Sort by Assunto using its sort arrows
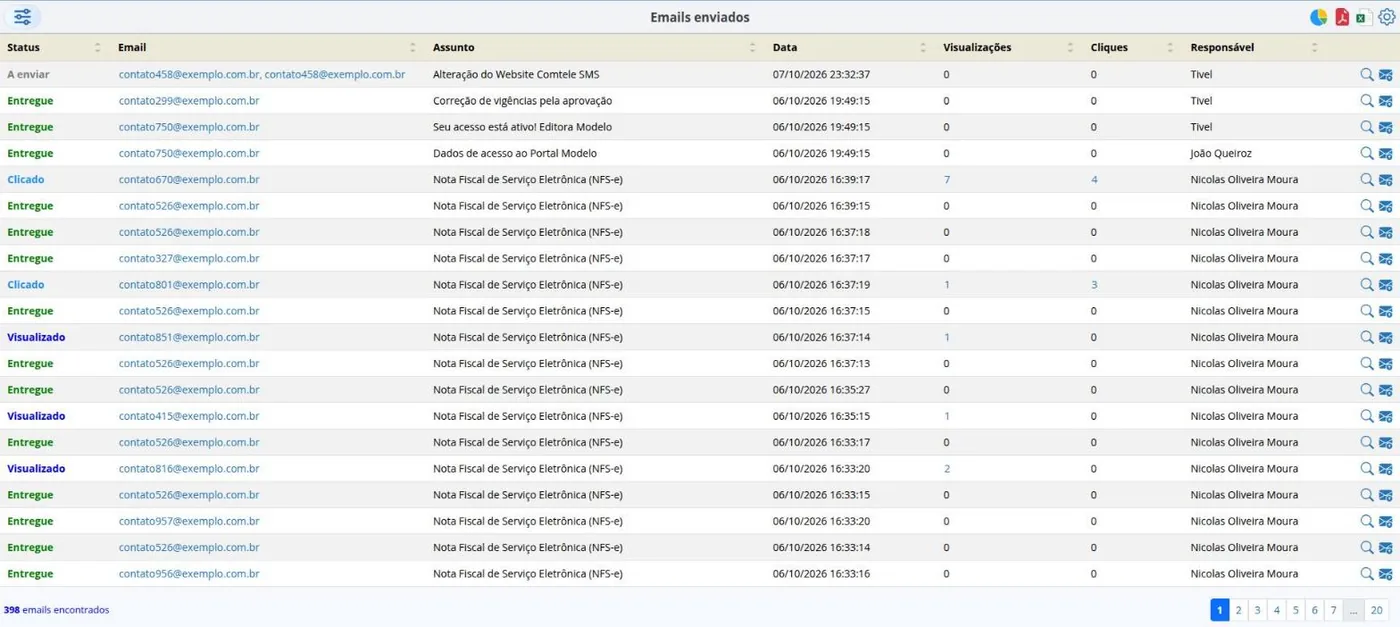The height and width of the screenshot is (627, 1400). (x=752, y=47)
